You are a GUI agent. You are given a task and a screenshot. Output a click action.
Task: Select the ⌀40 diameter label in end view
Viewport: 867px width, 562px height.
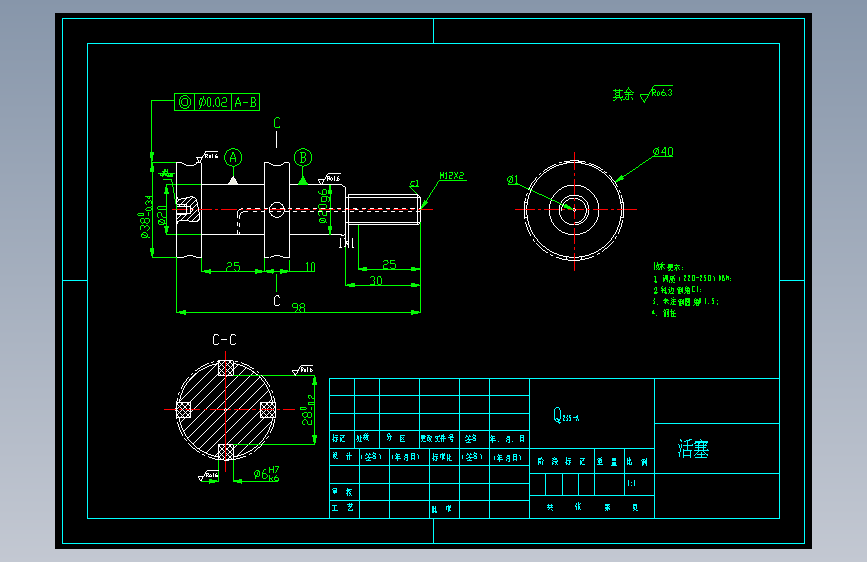coord(663,152)
